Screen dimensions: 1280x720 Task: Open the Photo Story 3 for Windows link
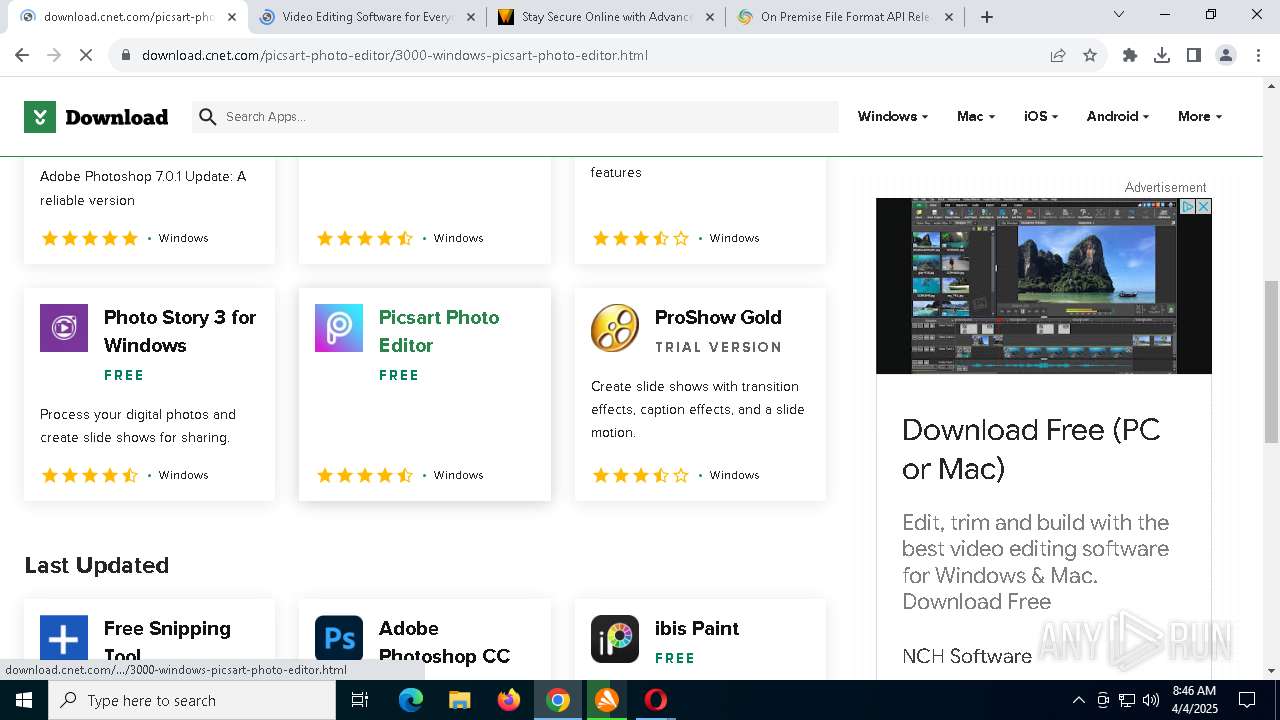[180, 331]
